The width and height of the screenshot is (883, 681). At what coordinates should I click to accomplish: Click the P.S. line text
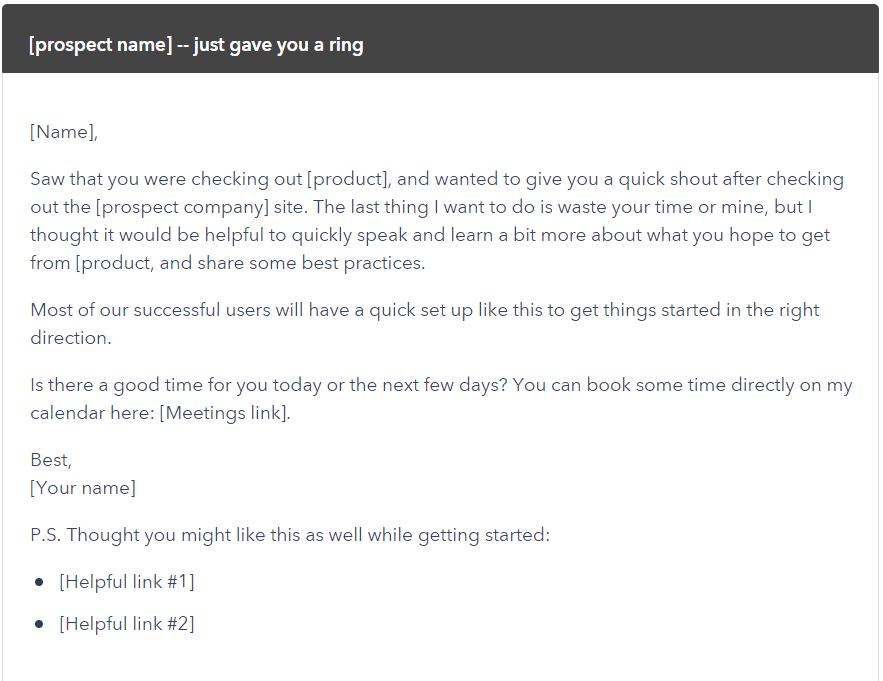click(289, 535)
